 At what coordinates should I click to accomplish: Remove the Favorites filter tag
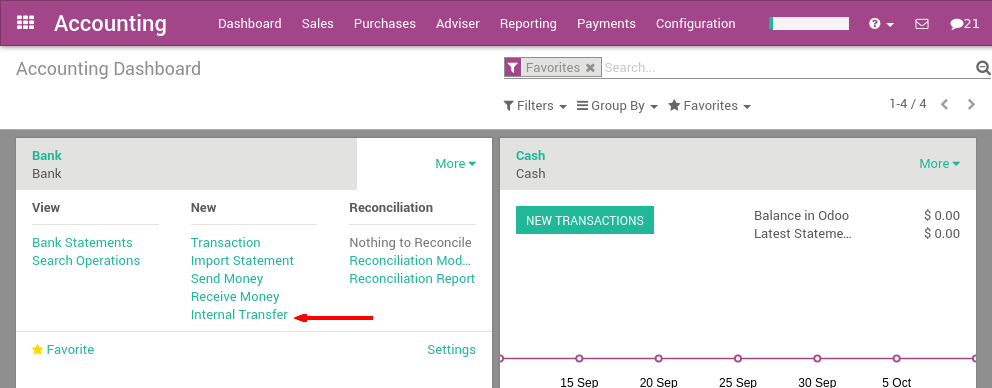click(x=590, y=68)
